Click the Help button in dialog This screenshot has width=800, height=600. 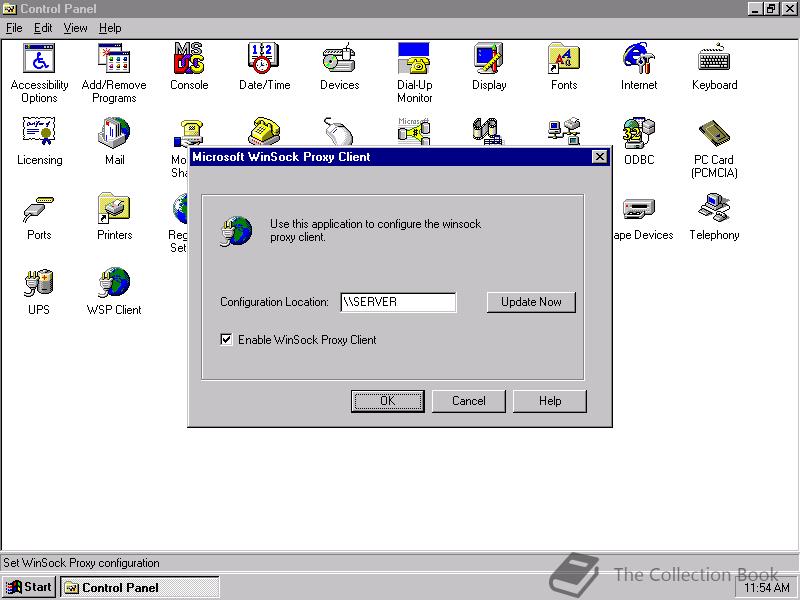tap(549, 401)
